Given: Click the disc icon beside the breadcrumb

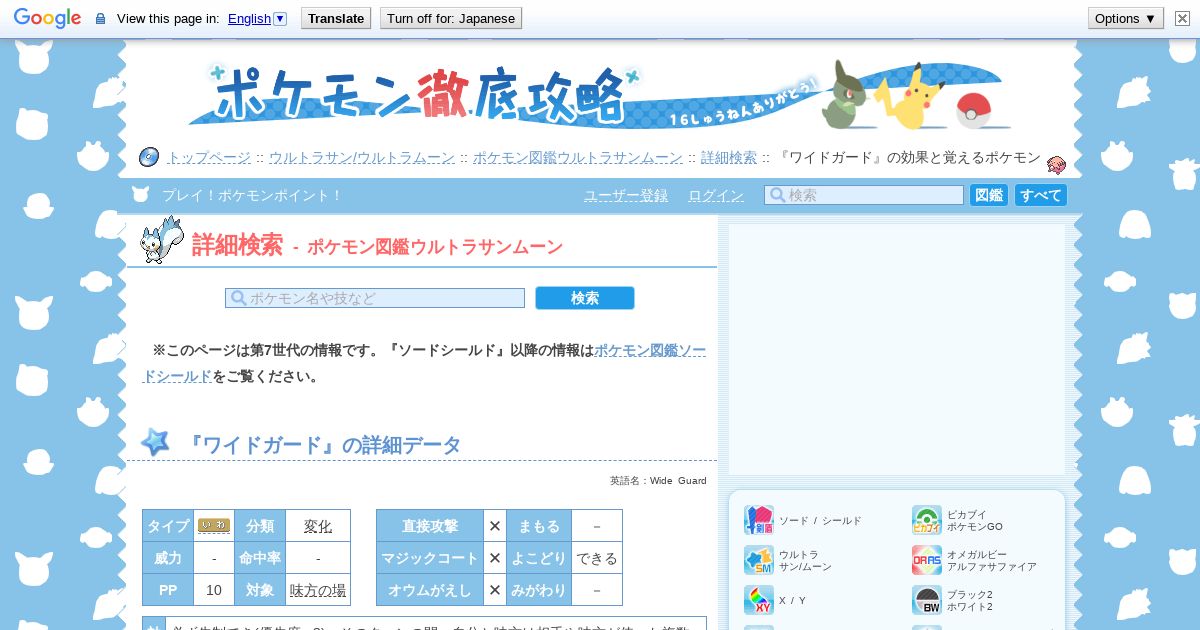Looking at the screenshot, I should 149,157.
